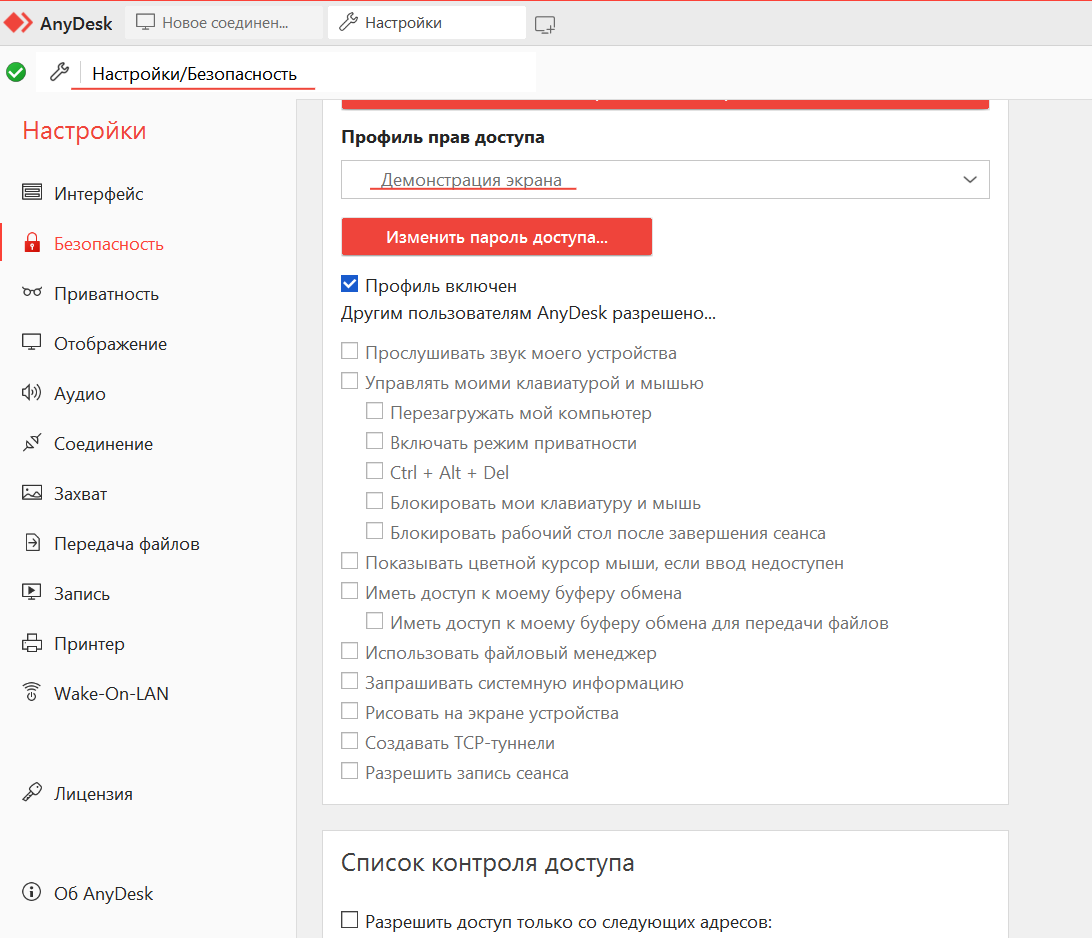
Task: Click the Wake-On-LAN signal icon
Action: (x=32, y=691)
